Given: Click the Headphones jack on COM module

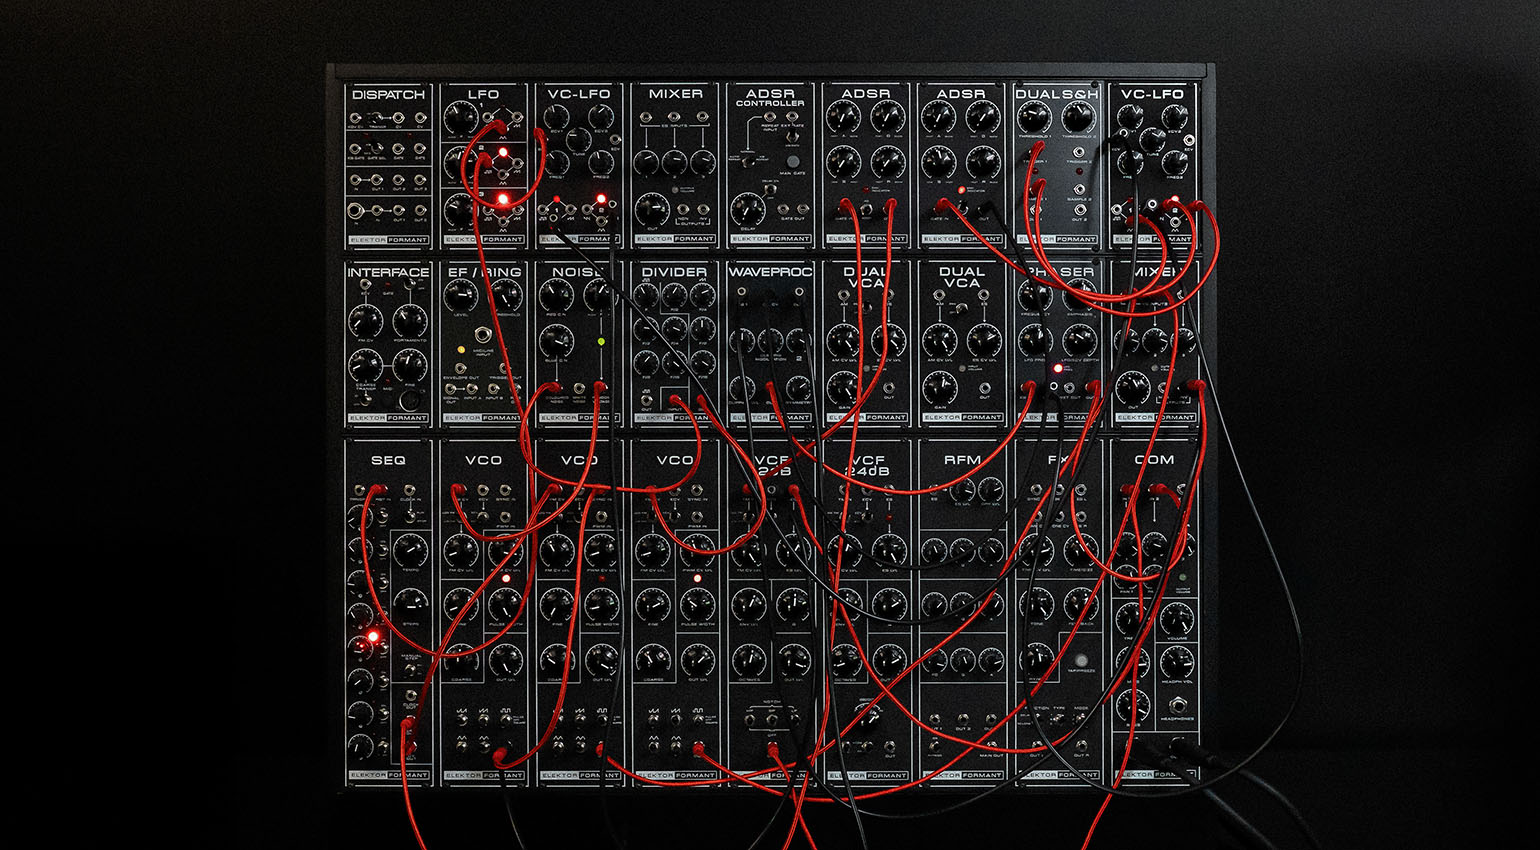Looking at the screenshot, I should 1176,704.
